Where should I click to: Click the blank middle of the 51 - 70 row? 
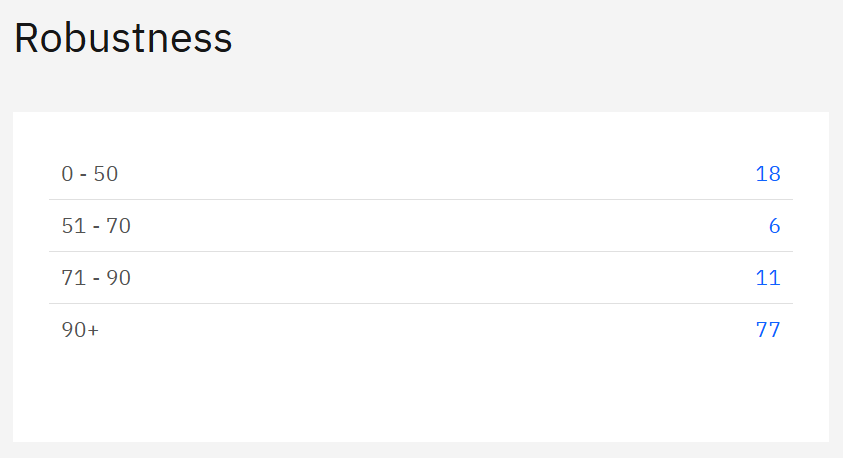420,226
